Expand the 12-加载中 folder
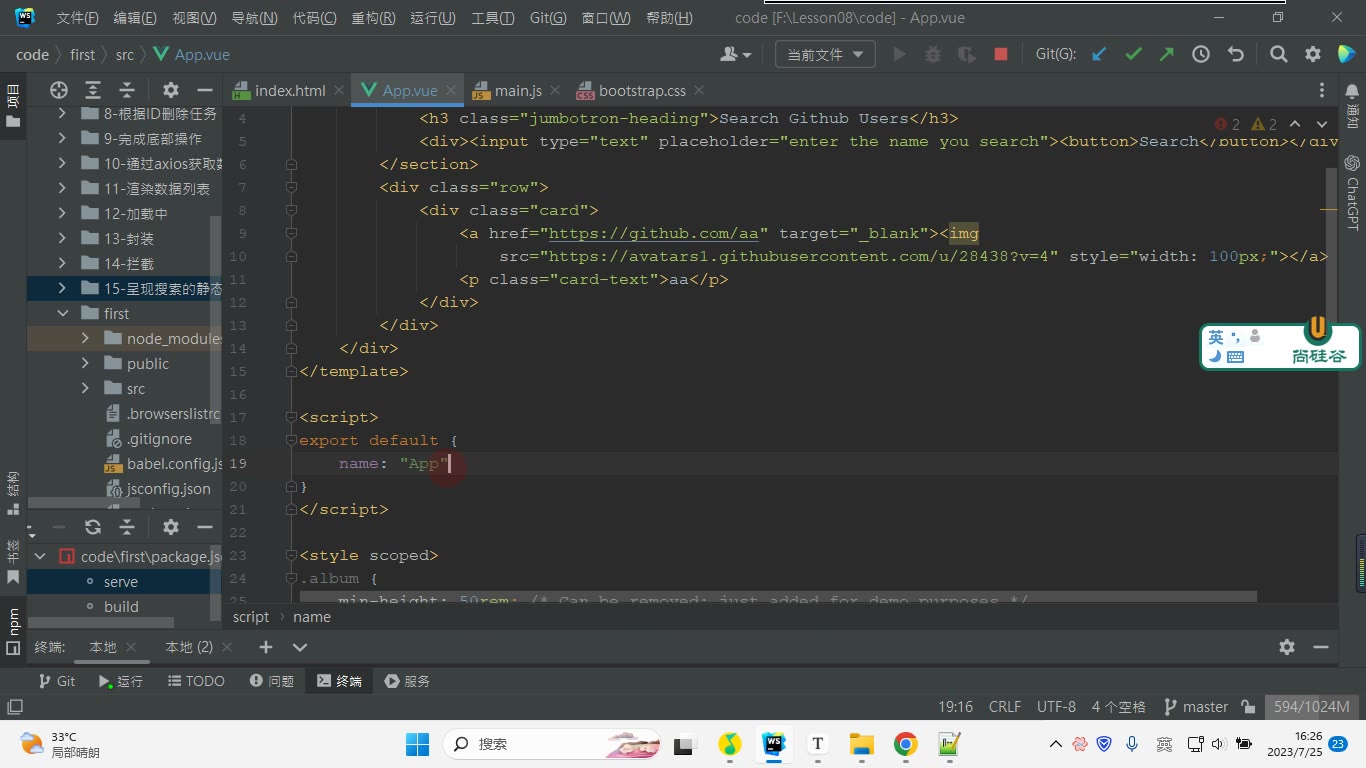This screenshot has height=768, width=1366. coord(63,213)
